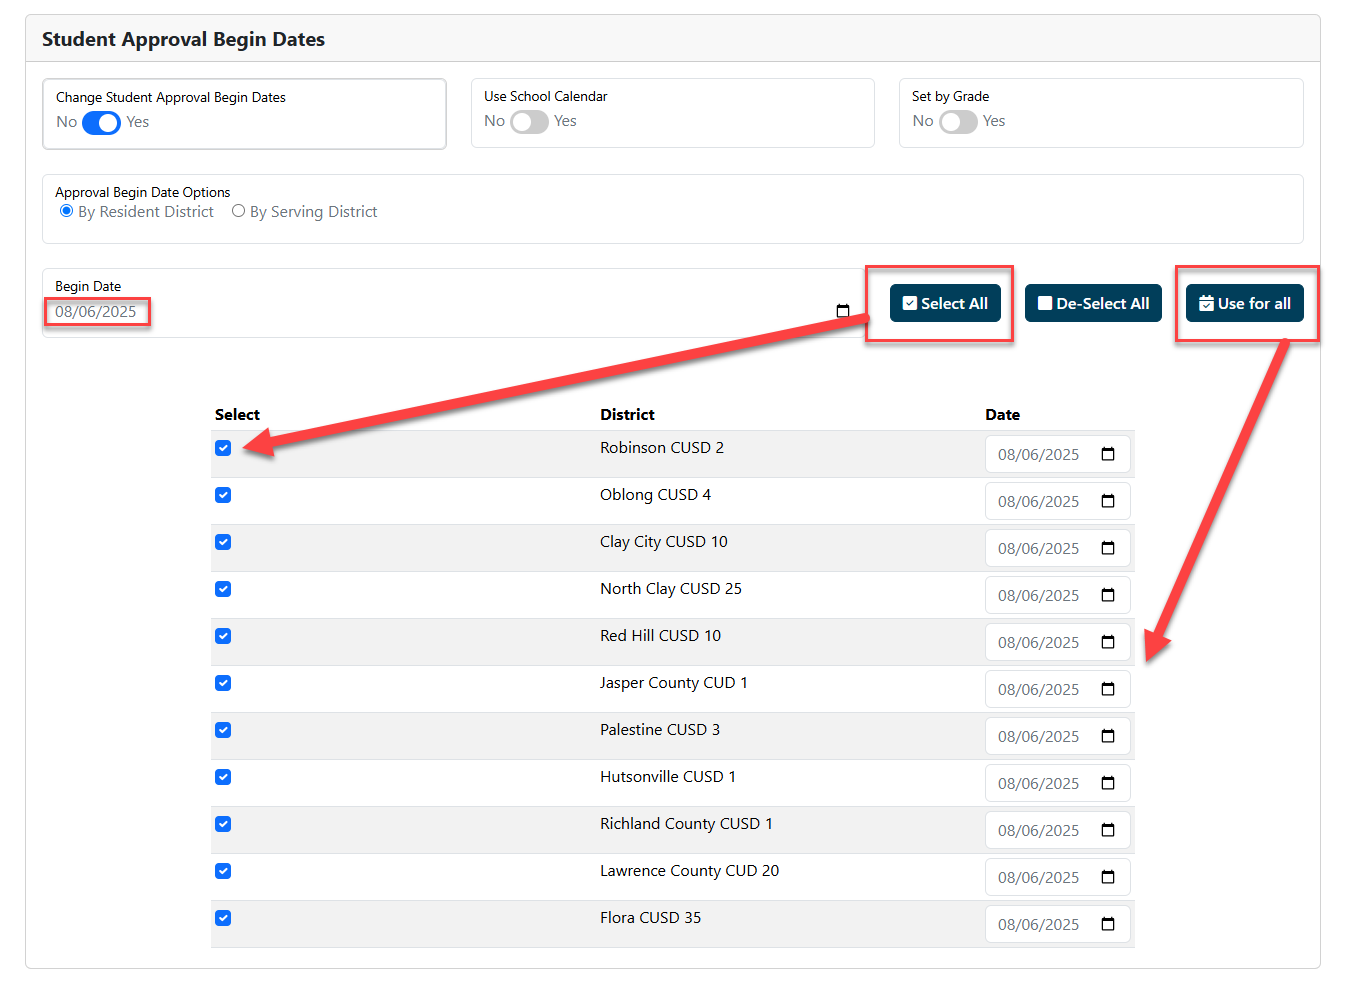Screen dimensions: 1352x986
Task: Edit date text for North Clay CUSD 25
Action: tap(1038, 595)
